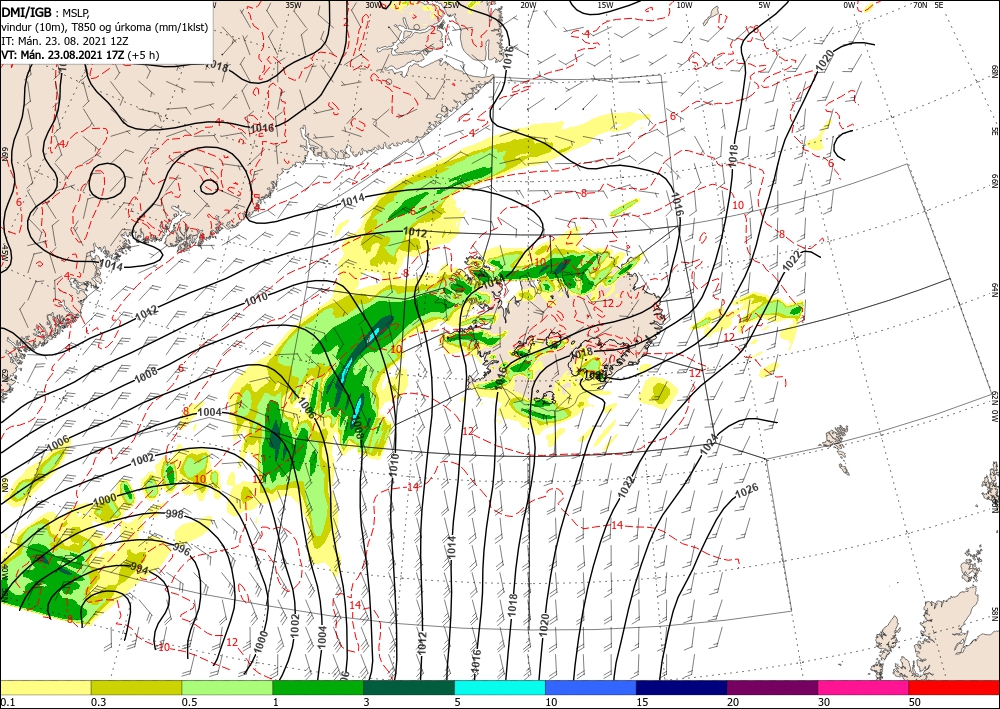The image size is (1000, 709).
Task: Click the 1026 isobar label
Action: pyautogui.click(x=747, y=490)
